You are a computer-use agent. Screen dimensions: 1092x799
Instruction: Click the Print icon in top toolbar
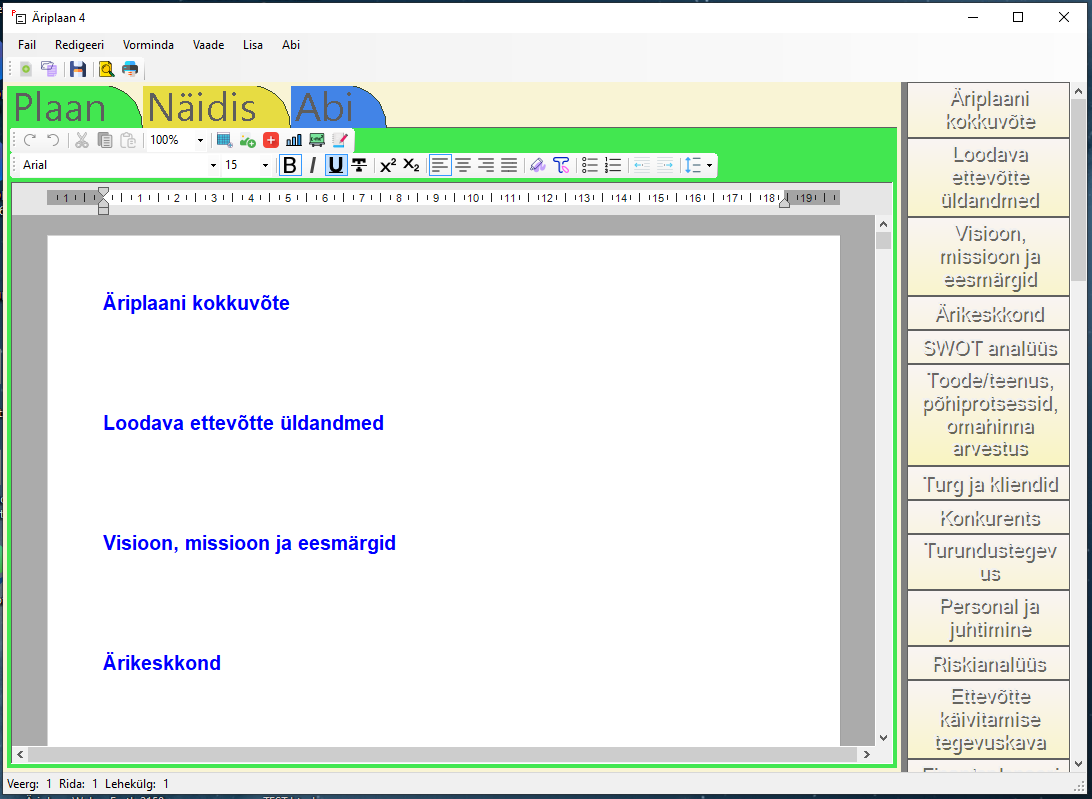click(x=130, y=69)
